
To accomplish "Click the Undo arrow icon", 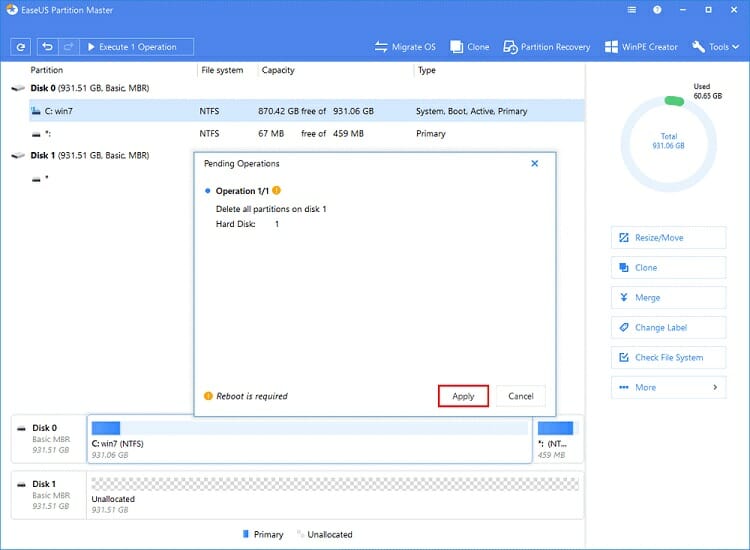I will [x=48, y=47].
